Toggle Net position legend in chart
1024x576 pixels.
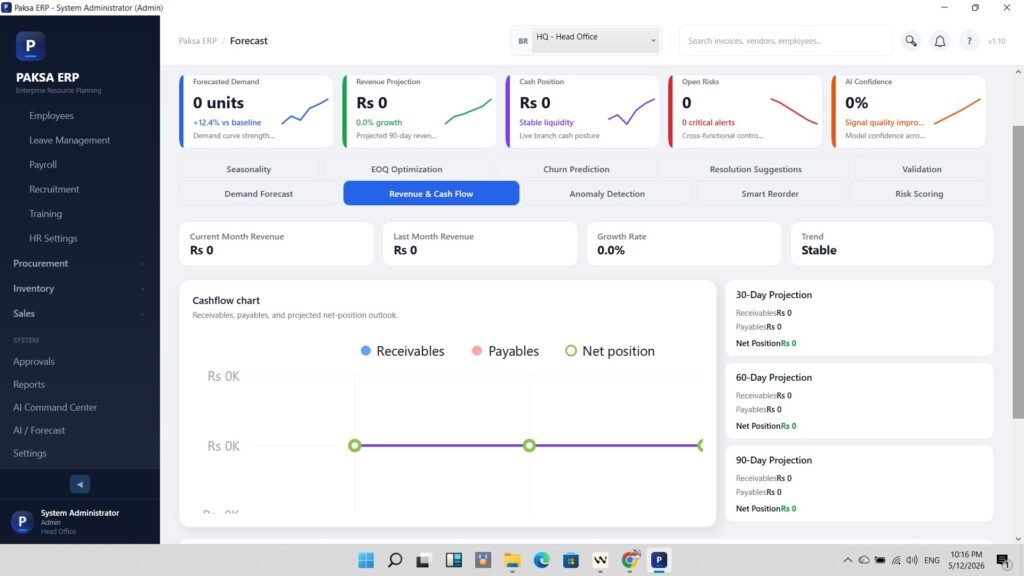pos(610,351)
